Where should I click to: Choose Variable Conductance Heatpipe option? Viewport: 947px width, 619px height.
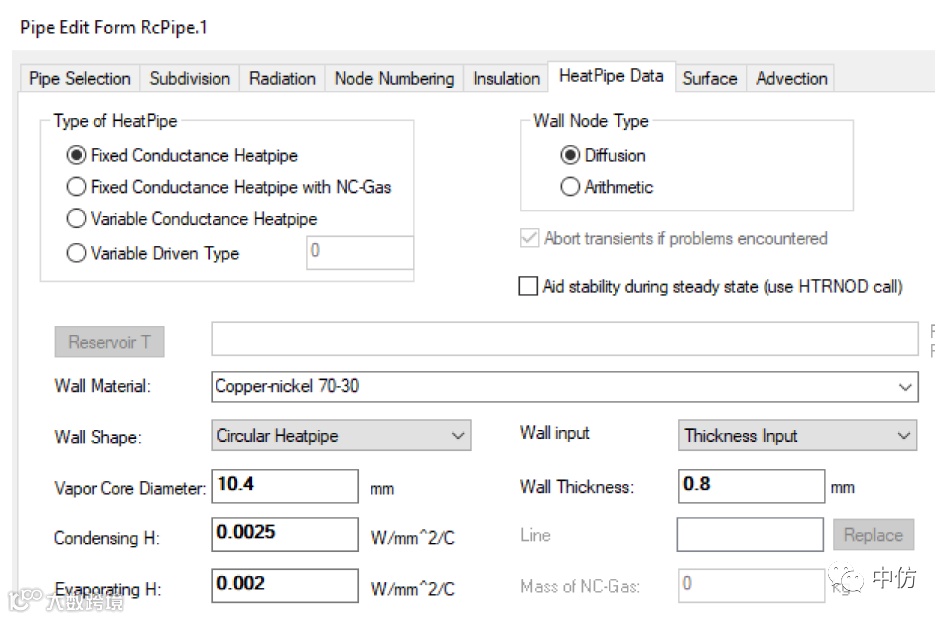pyautogui.click(x=76, y=219)
